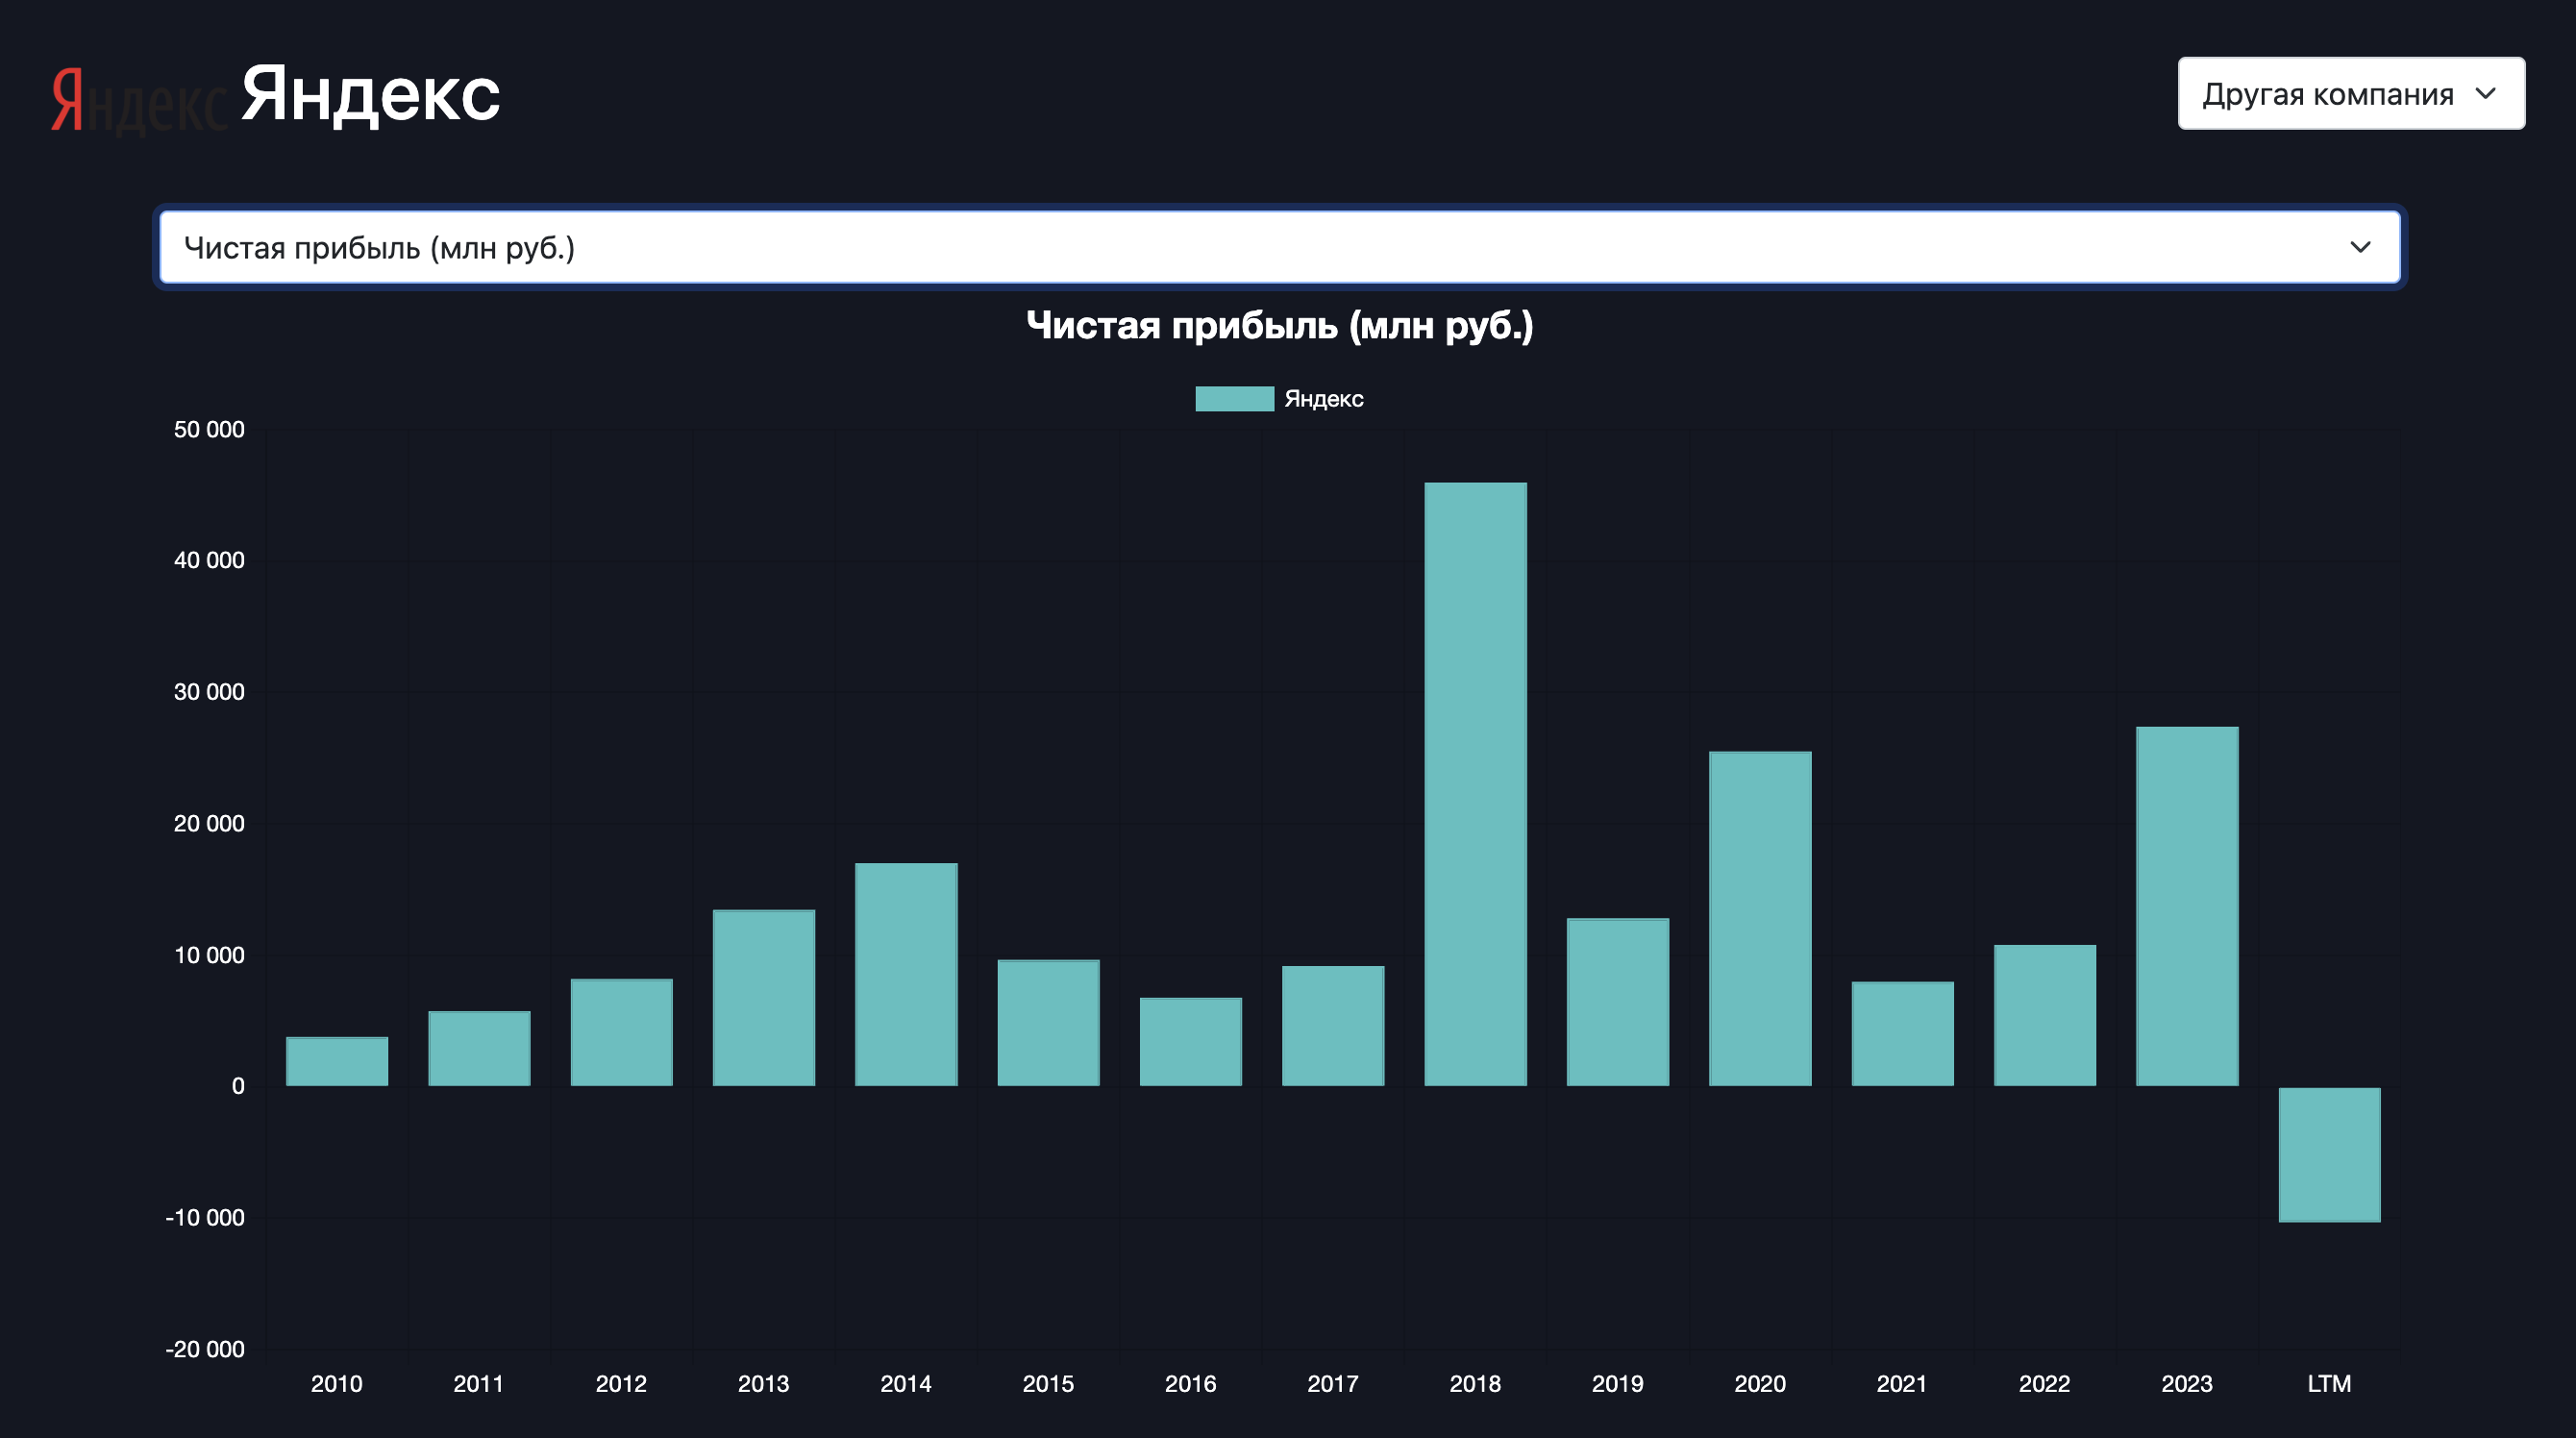Select the 2021 profit bar
Viewport: 2576px width, 1438px height.
(x=1902, y=1034)
